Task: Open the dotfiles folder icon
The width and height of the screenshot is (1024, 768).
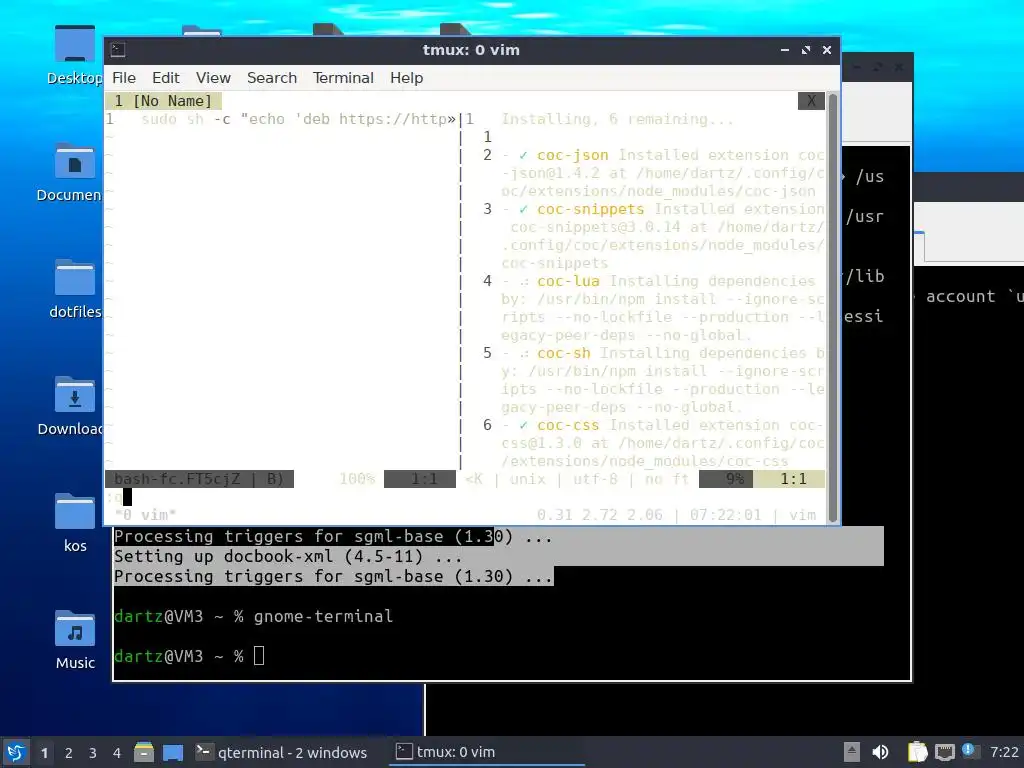Action: (x=74, y=278)
